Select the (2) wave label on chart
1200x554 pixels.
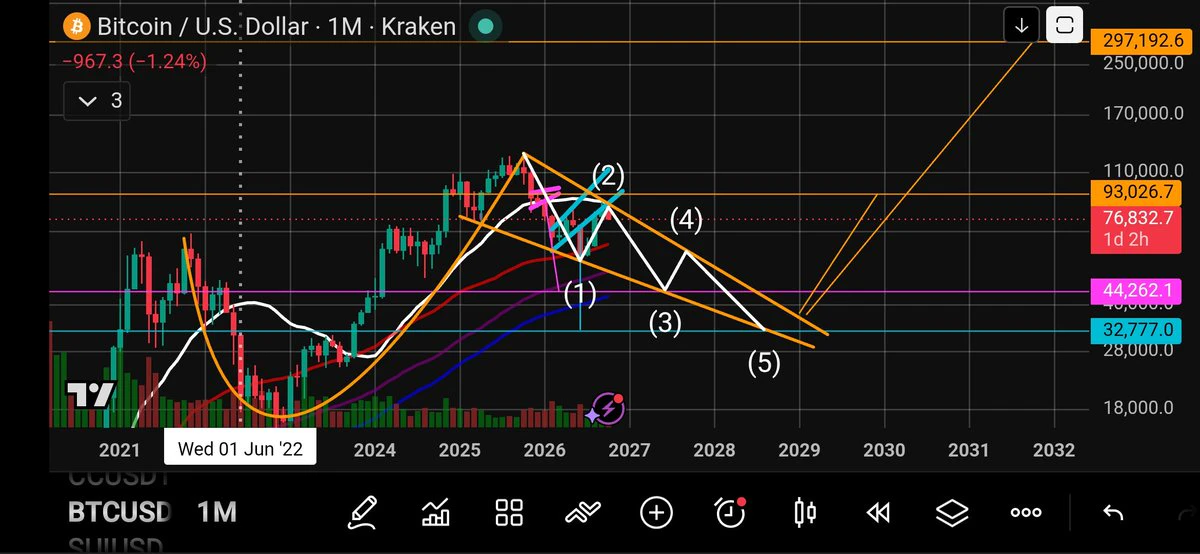609,175
